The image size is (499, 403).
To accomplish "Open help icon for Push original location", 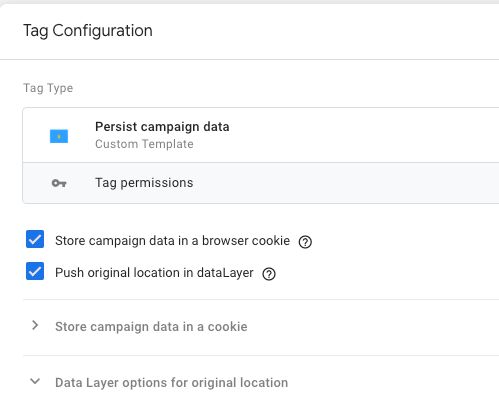I will pos(269,274).
